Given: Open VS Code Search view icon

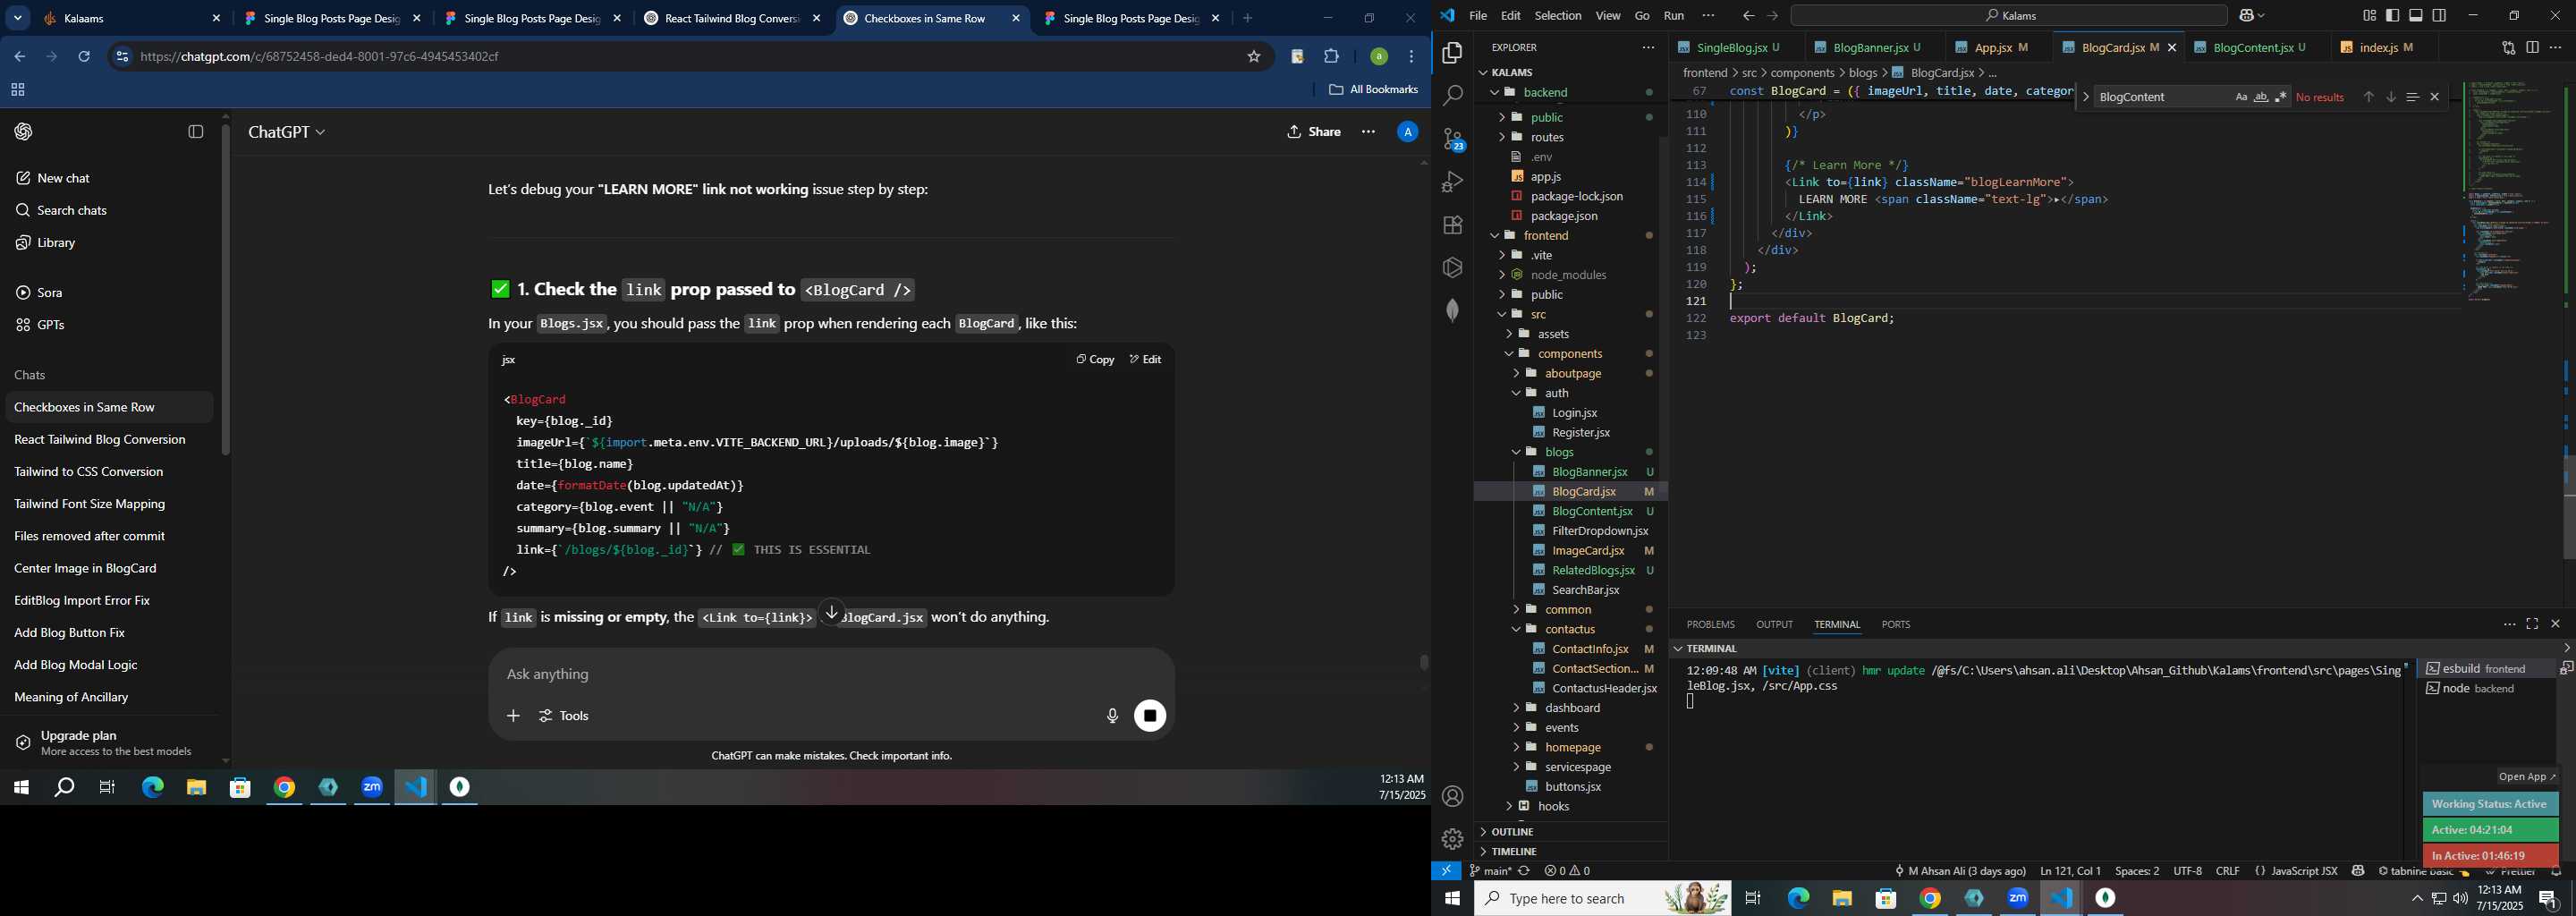Looking at the screenshot, I should pyautogui.click(x=1452, y=96).
